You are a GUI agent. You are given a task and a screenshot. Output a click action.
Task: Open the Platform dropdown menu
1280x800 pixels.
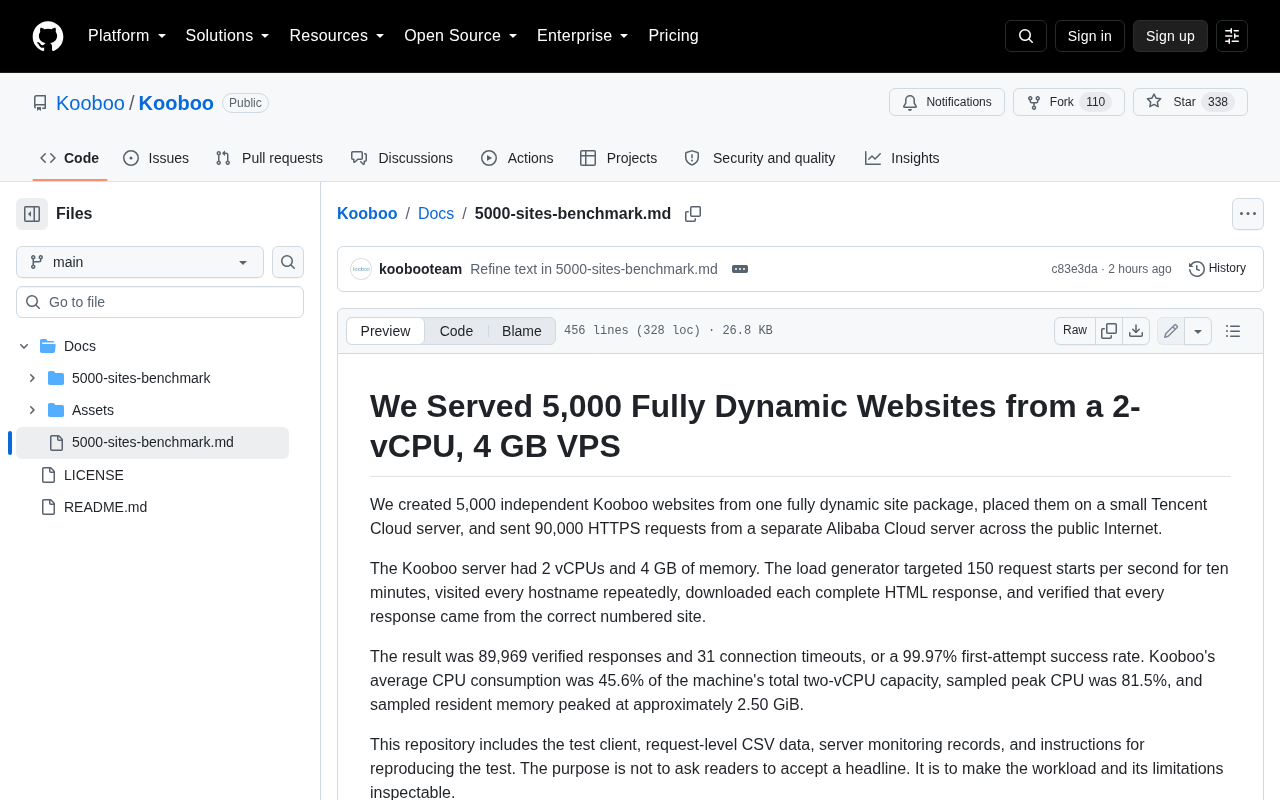pyautogui.click(x=127, y=36)
